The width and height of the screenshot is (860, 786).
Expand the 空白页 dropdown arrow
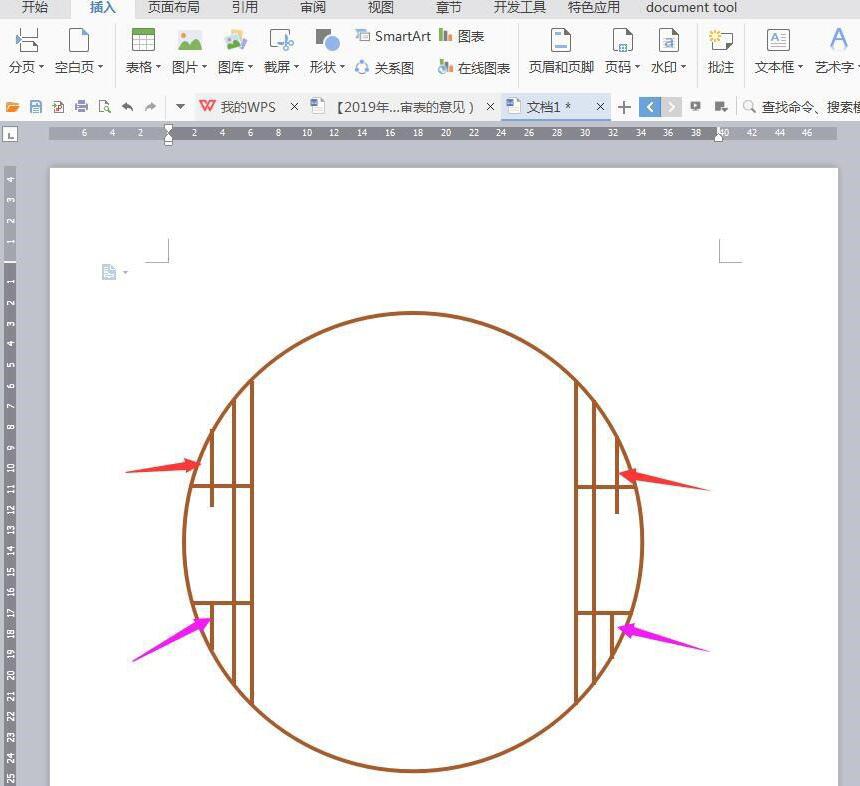tap(100, 67)
